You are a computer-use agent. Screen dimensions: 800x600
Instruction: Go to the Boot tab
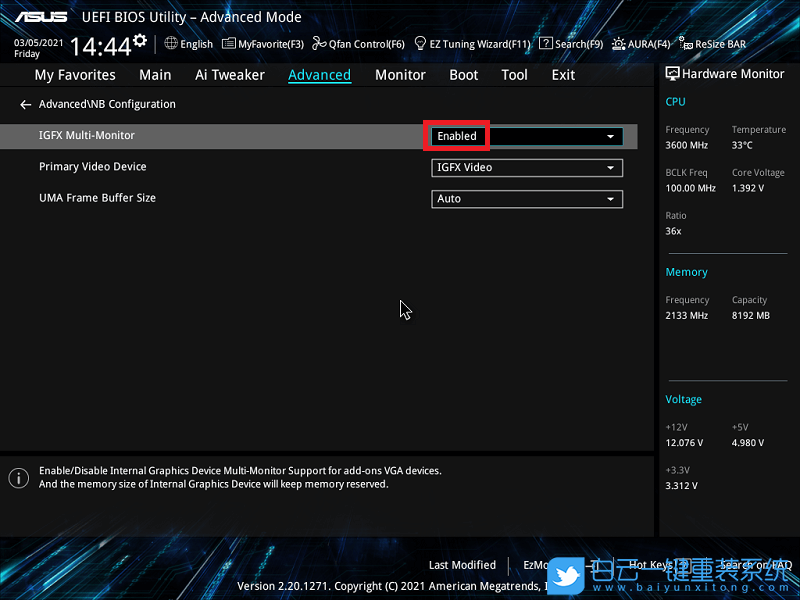(x=463, y=75)
